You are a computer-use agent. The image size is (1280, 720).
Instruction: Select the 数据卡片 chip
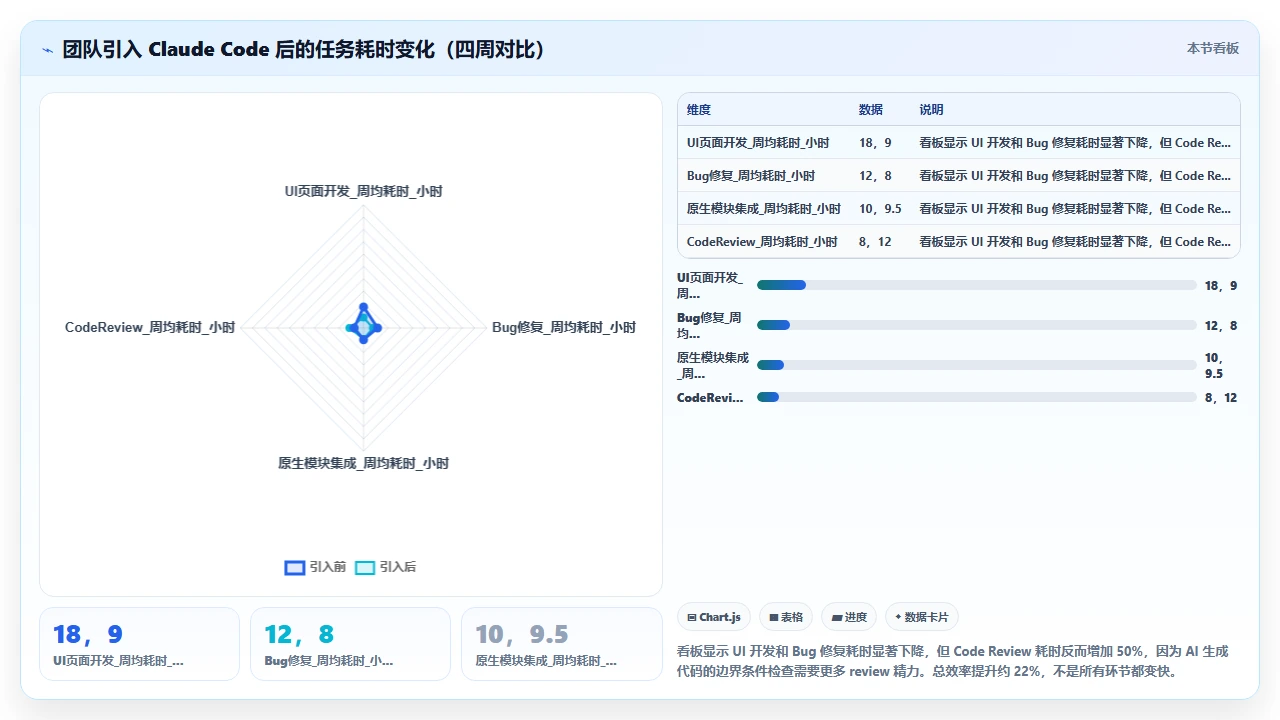[922, 617]
